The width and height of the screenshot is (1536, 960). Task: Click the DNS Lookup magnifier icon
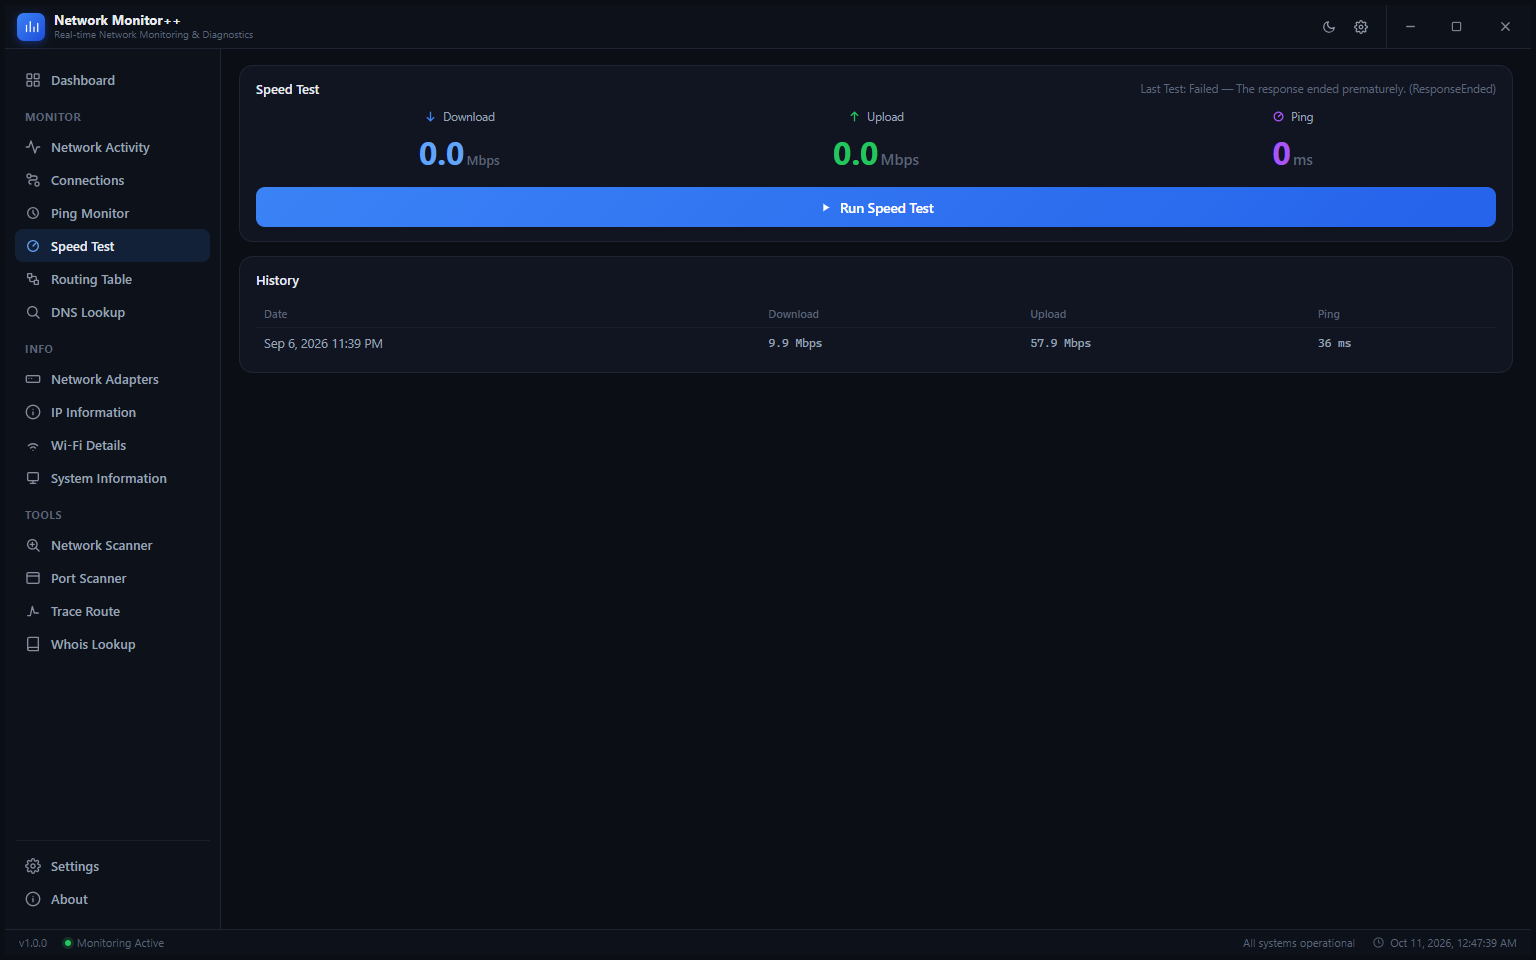[x=33, y=312]
